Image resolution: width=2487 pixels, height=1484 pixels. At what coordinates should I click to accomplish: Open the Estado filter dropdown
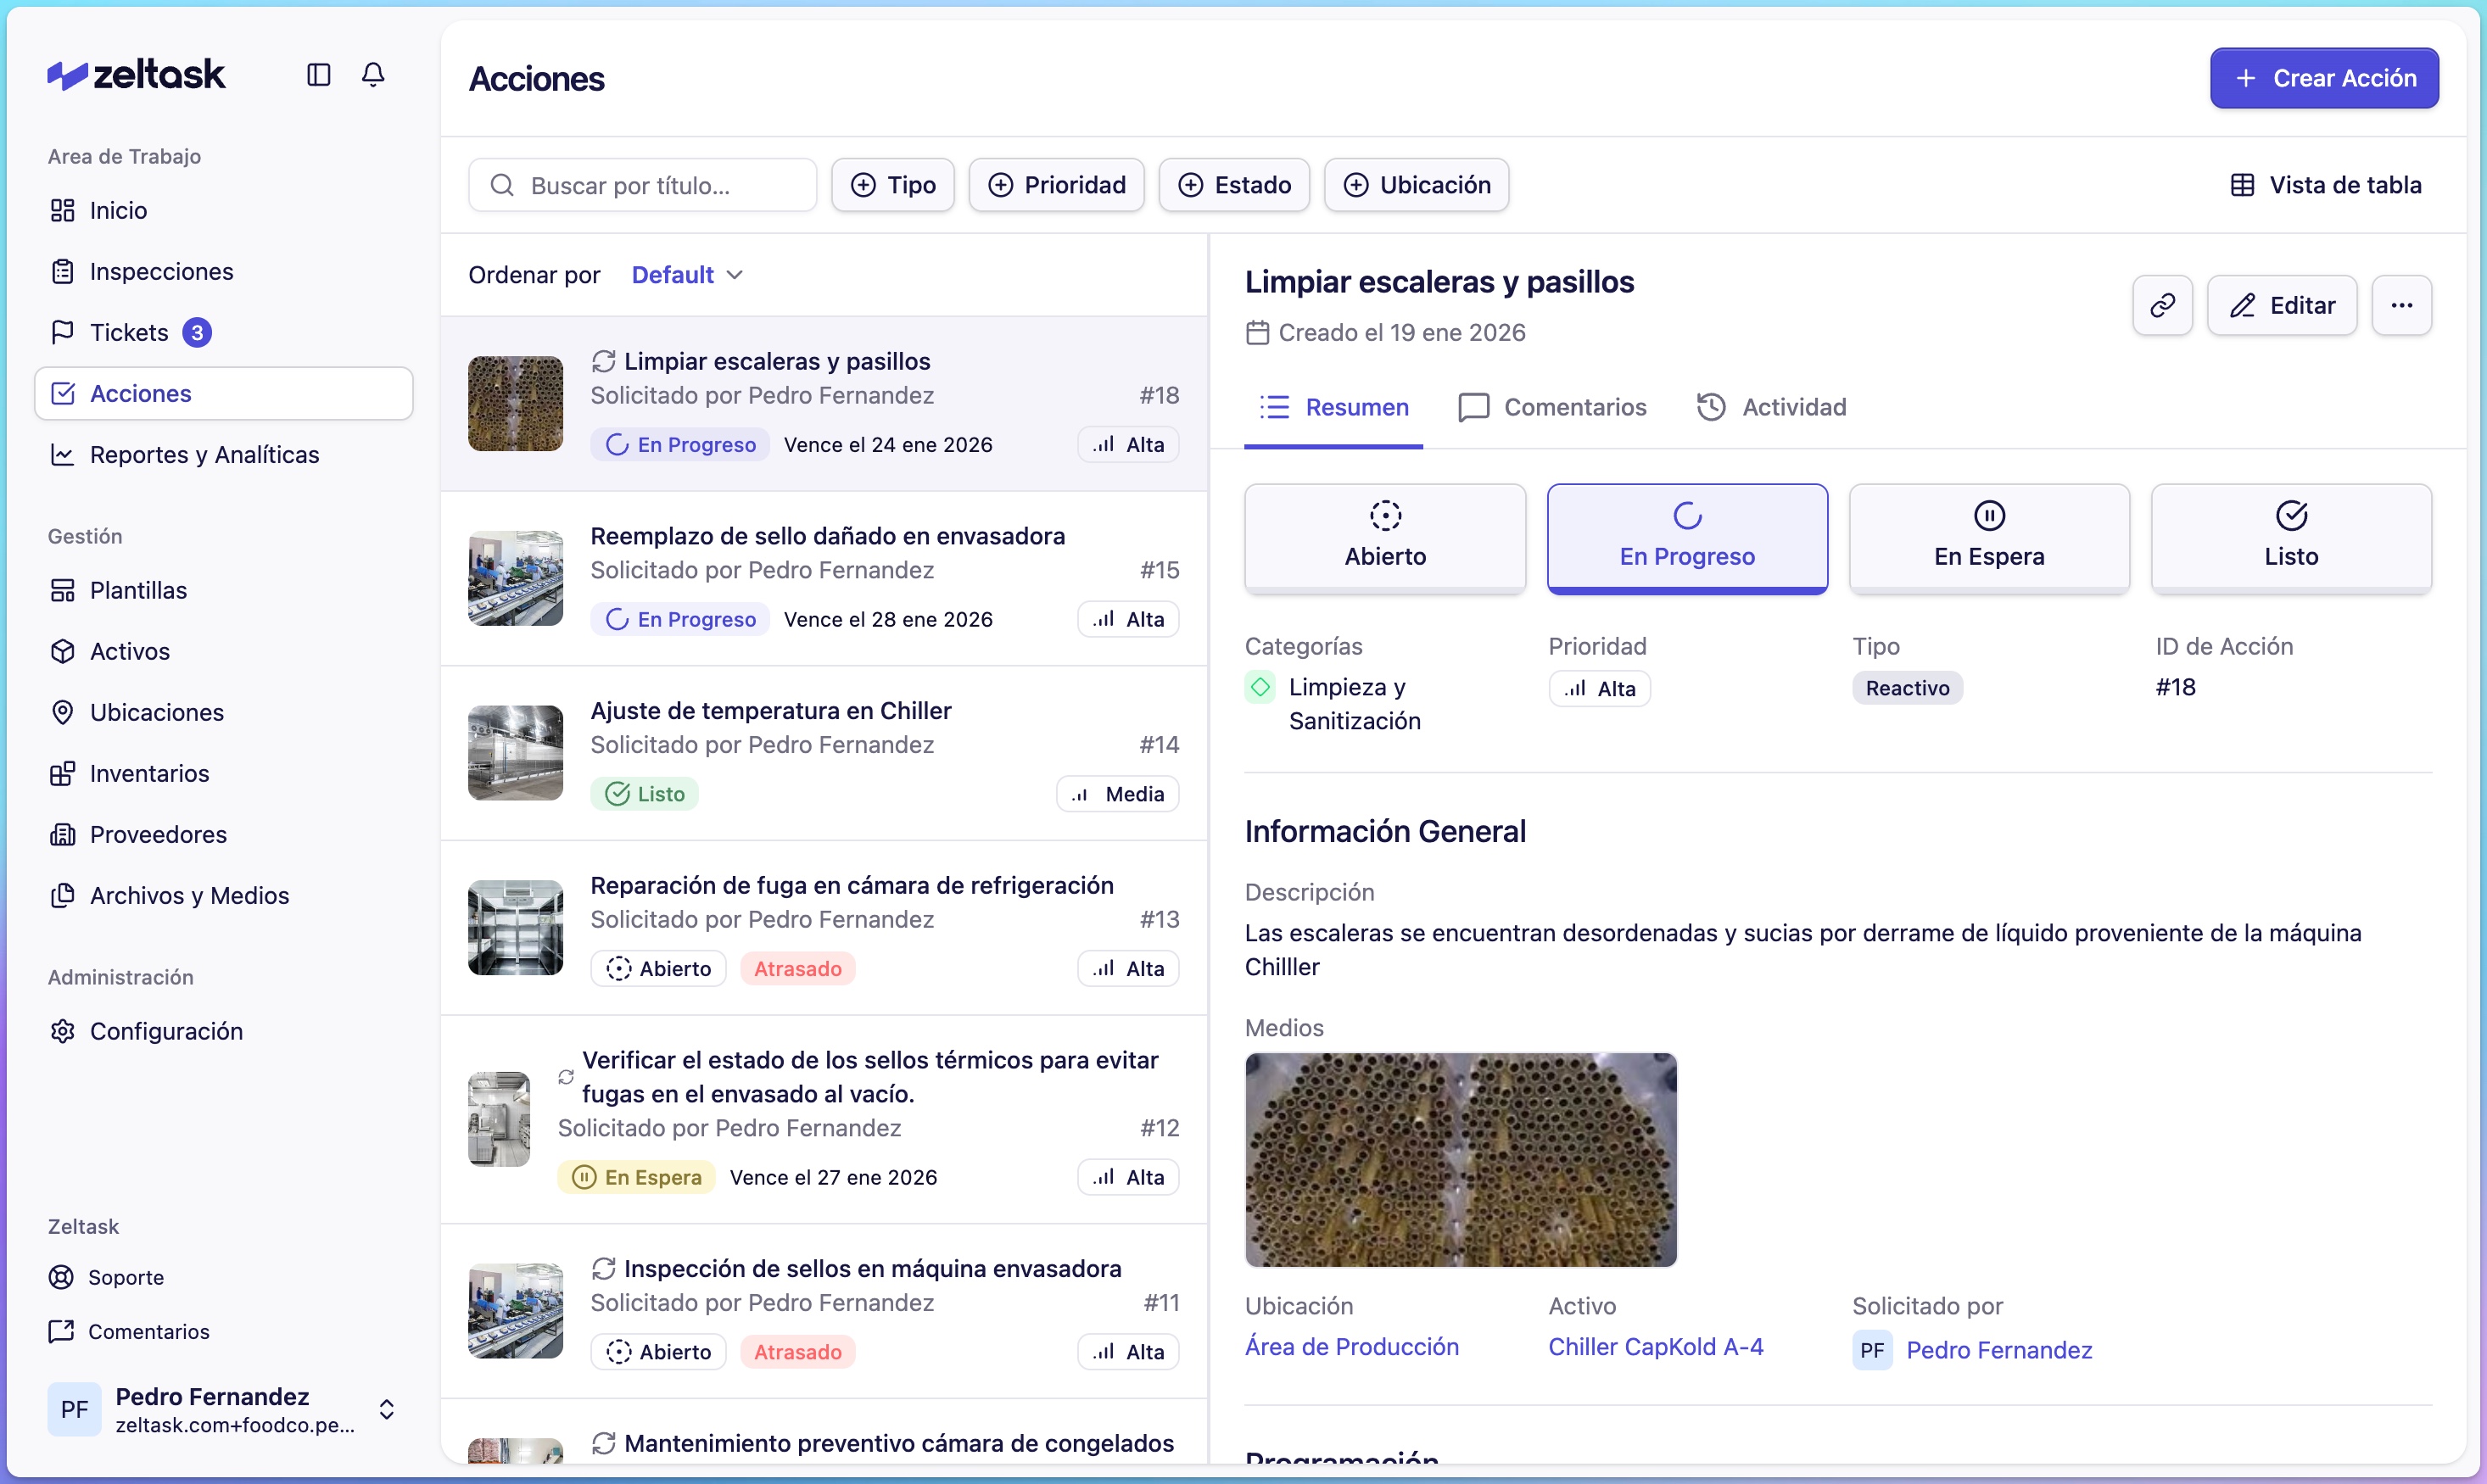[x=1233, y=184]
